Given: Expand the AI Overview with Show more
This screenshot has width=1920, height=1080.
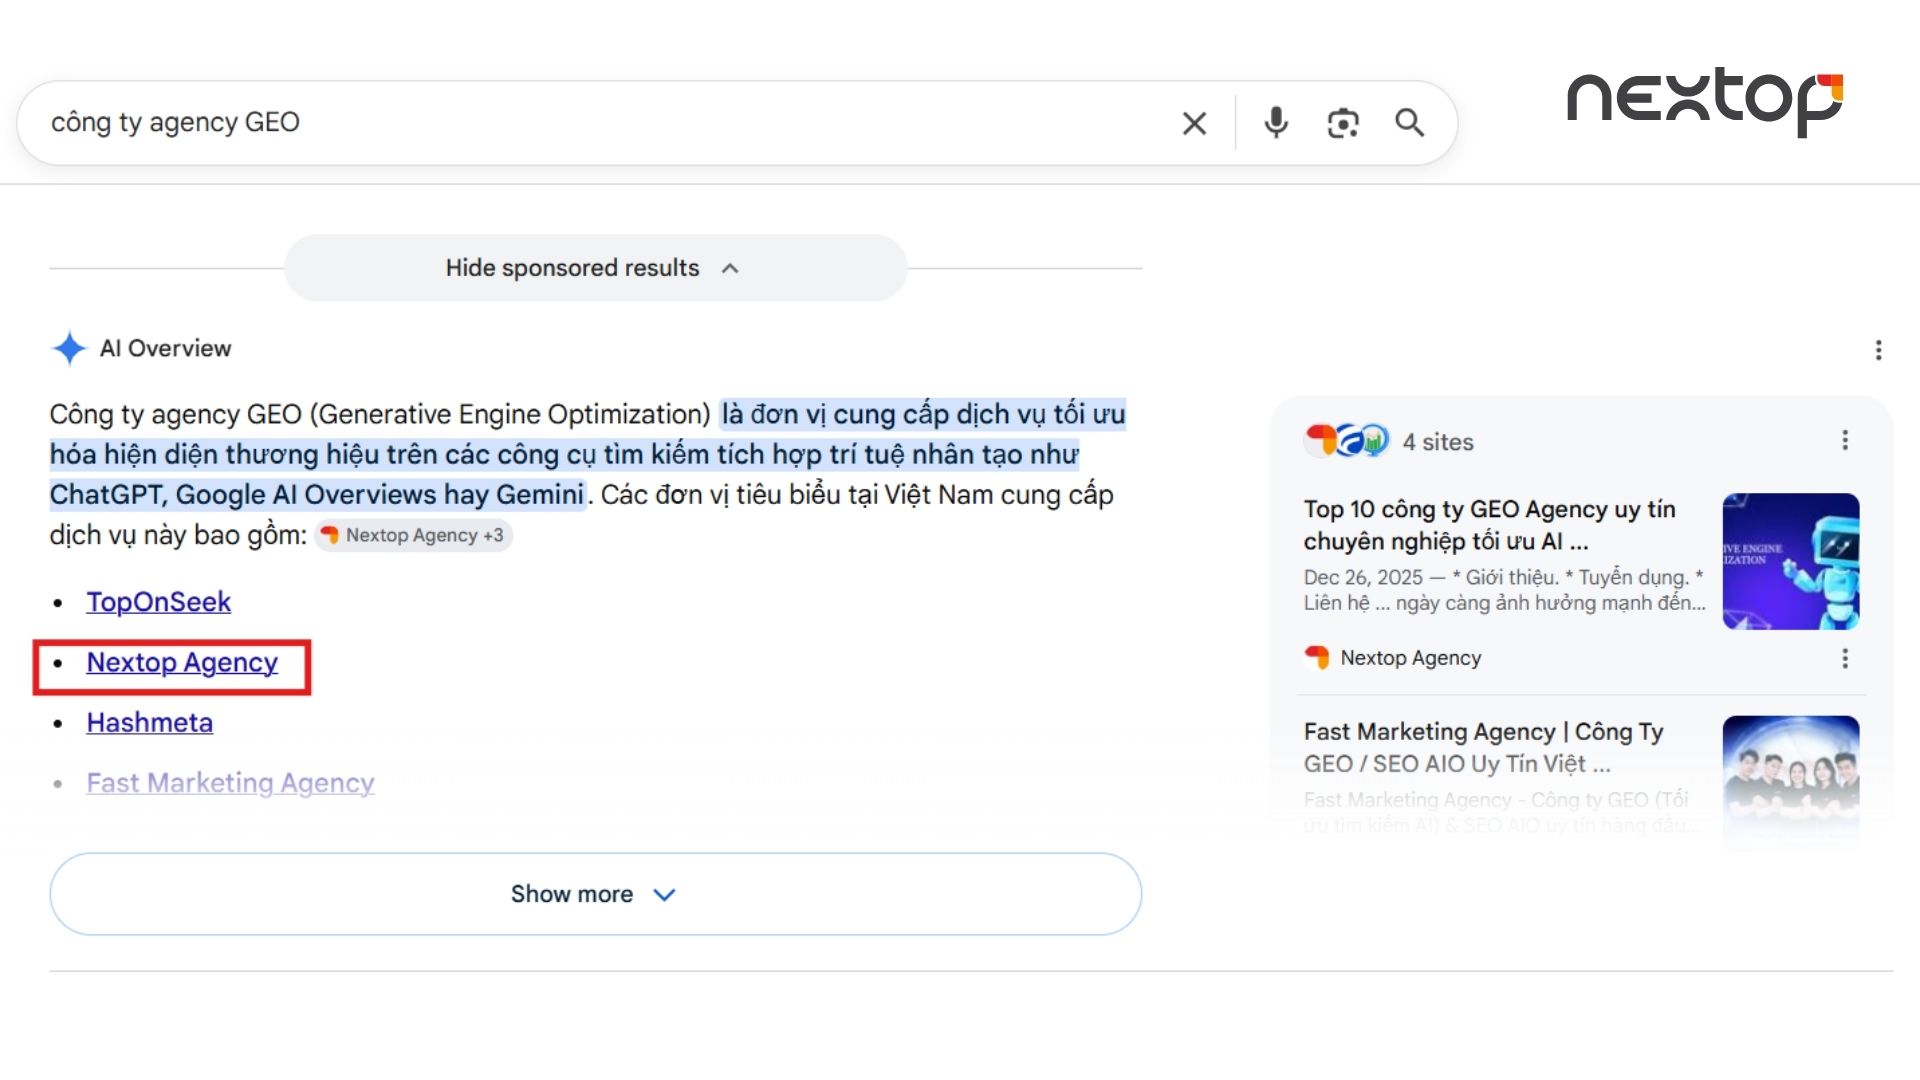Looking at the screenshot, I should [596, 894].
